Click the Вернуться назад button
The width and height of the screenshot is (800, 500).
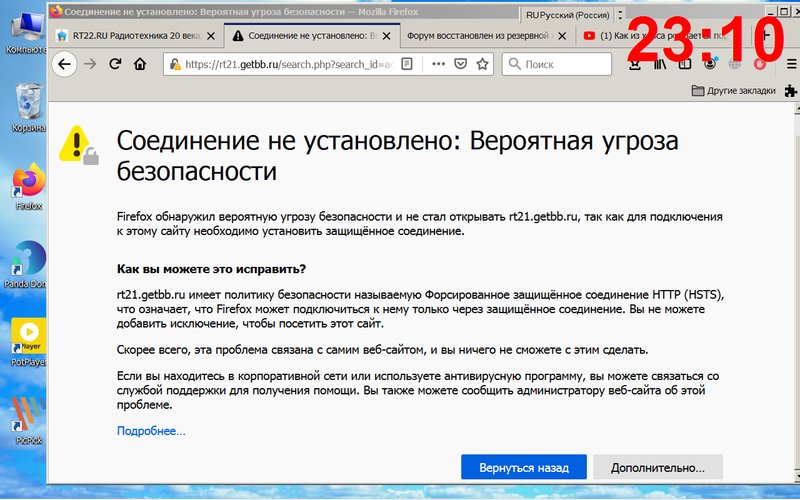pyautogui.click(x=523, y=467)
